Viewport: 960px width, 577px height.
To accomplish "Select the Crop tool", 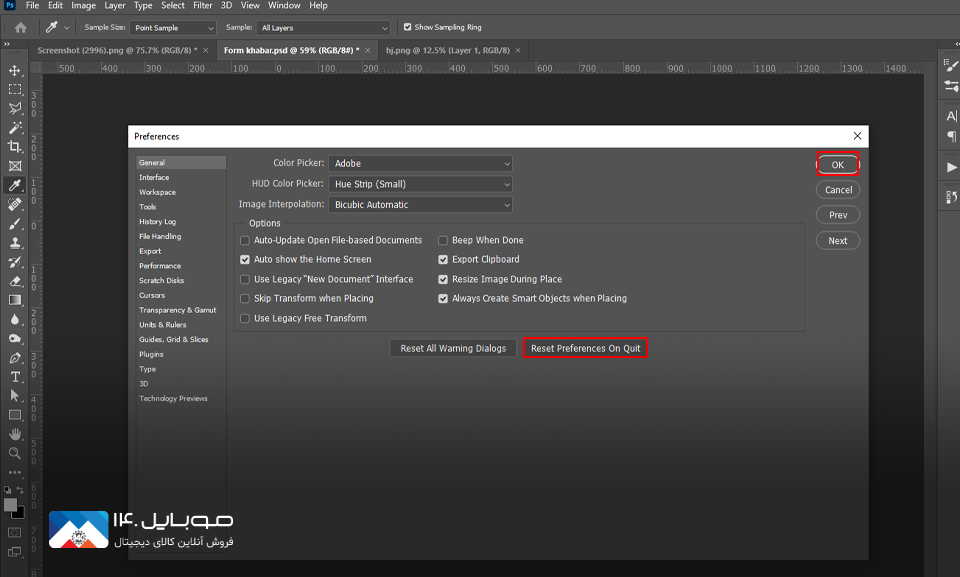I will 15,146.
